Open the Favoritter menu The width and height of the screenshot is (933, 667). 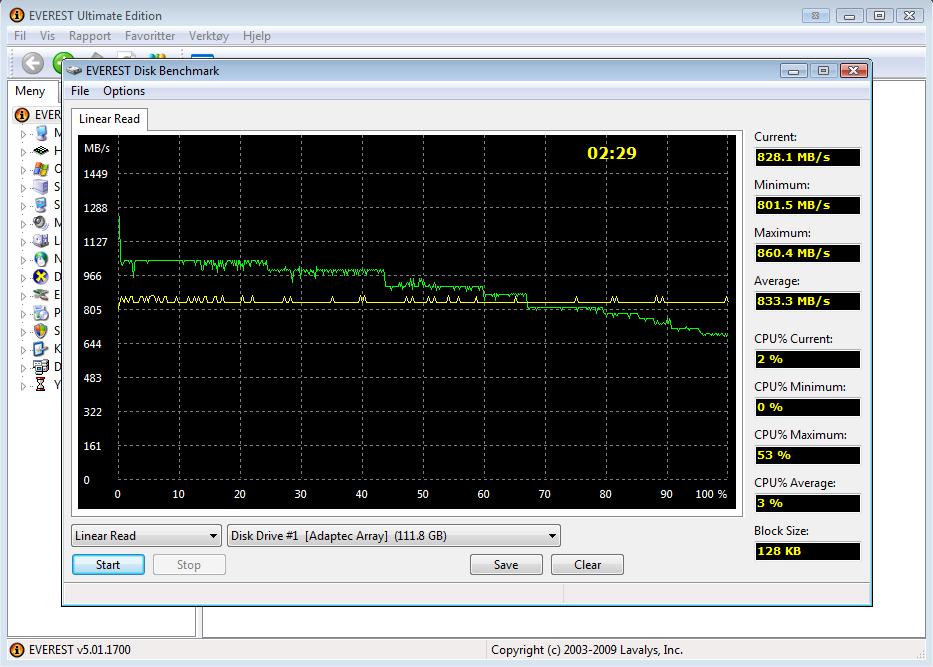150,36
